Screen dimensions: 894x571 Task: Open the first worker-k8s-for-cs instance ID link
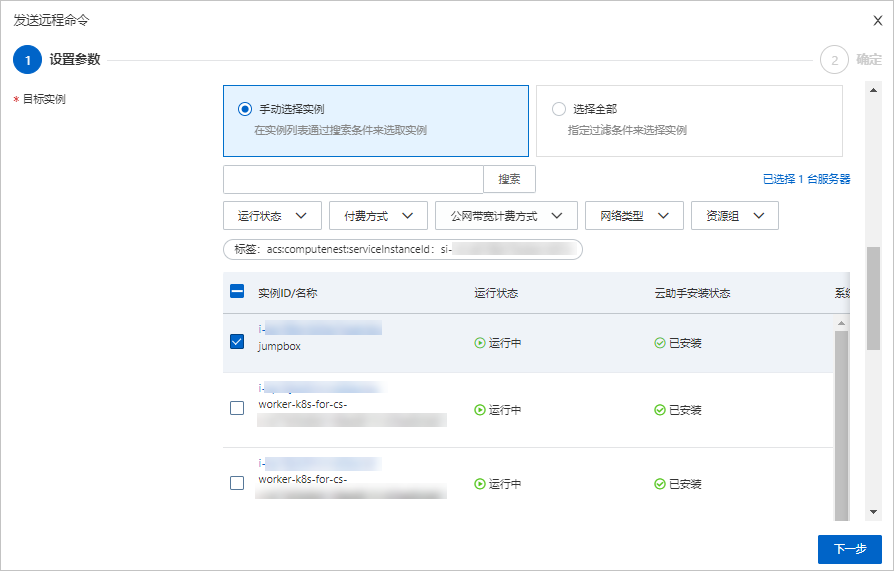(x=320, y=388)
